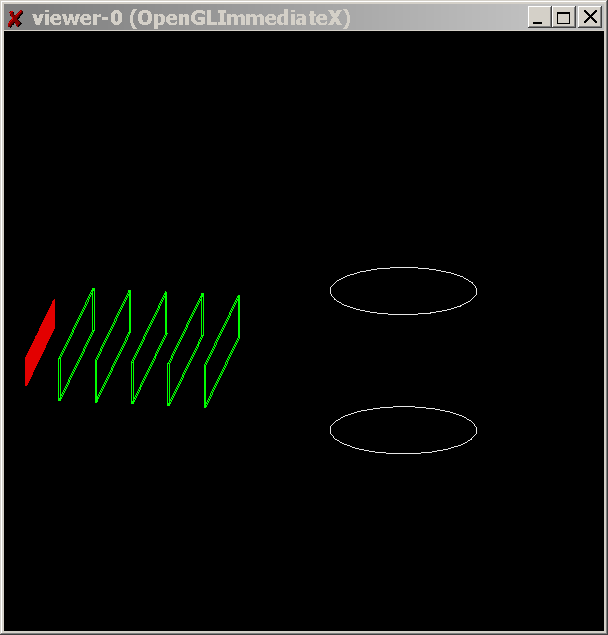608x635 pixels.
Task: Click black space midway between the two ellipses
Action: 403,360
